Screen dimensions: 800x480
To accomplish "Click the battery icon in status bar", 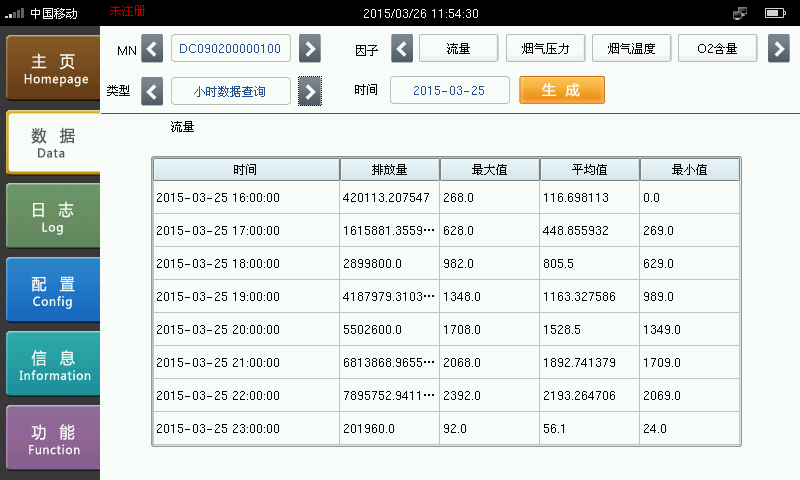I will (773, 13).
